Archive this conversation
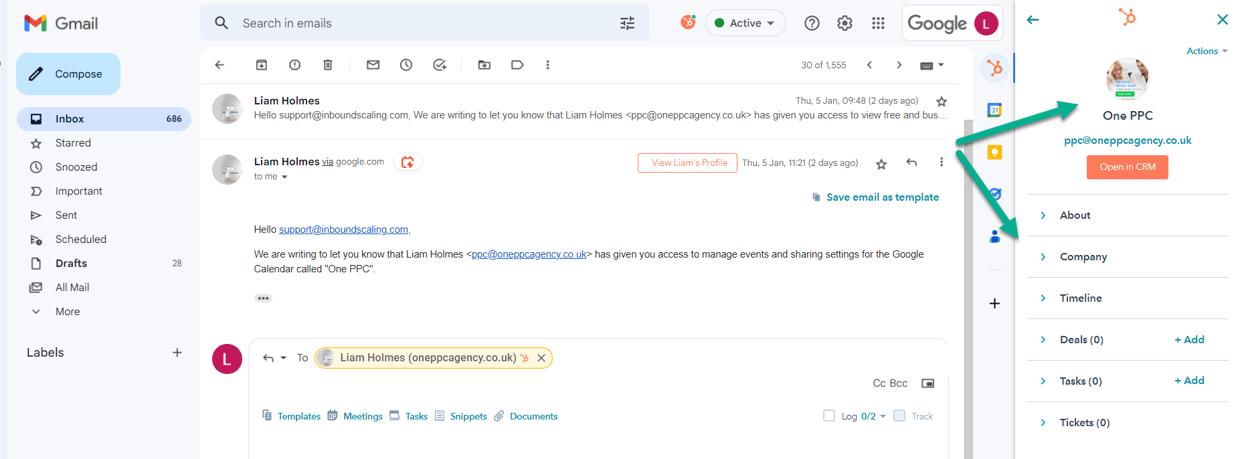Screen dimensions: 1240x459 tap(262, 65)
